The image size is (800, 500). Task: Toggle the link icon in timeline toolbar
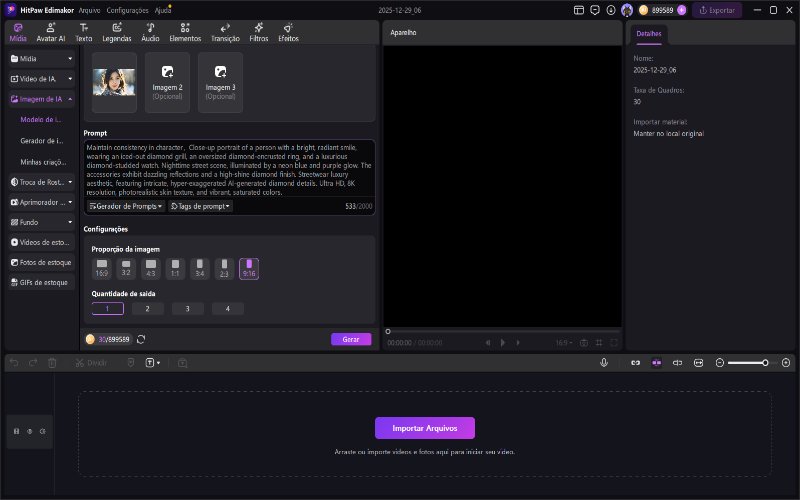tap(635, 363)
